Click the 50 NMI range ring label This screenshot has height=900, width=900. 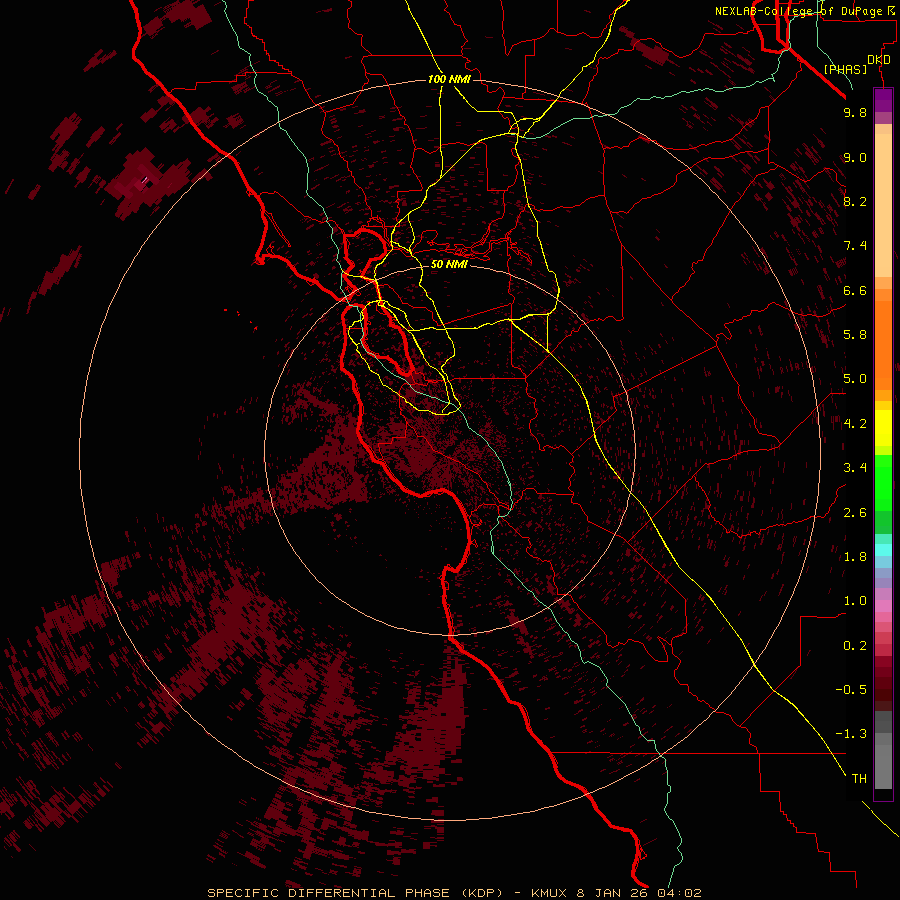(x=449, y=264)
